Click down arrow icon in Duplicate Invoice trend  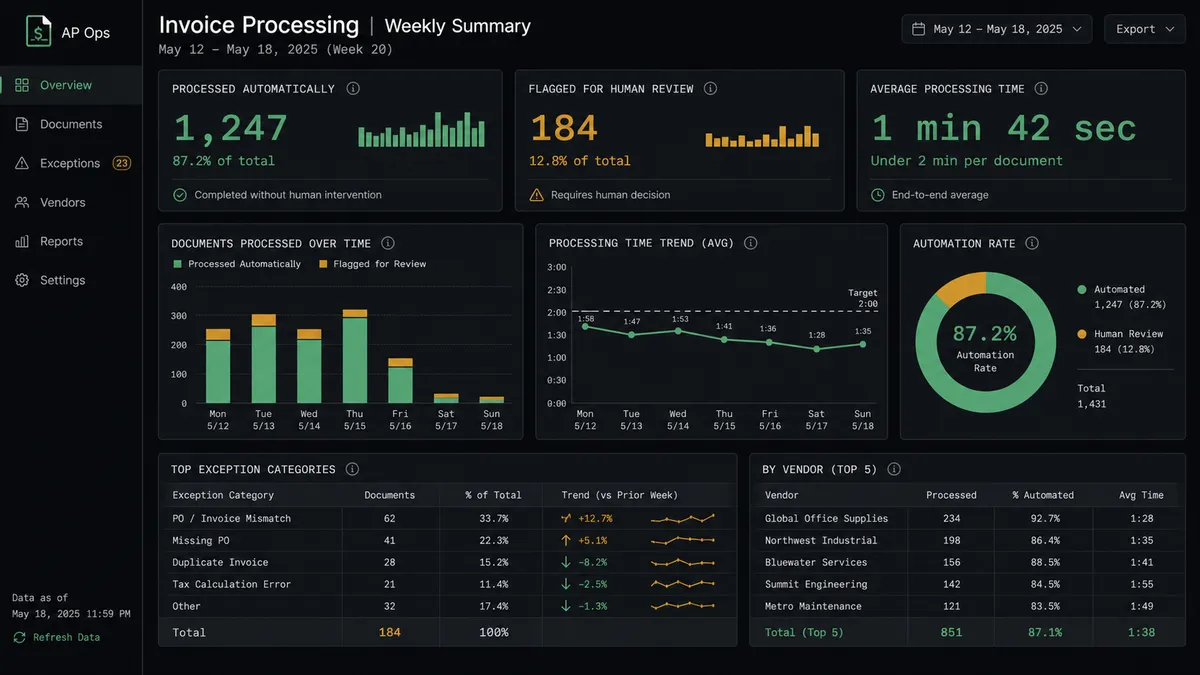click(x=566, y=562)
